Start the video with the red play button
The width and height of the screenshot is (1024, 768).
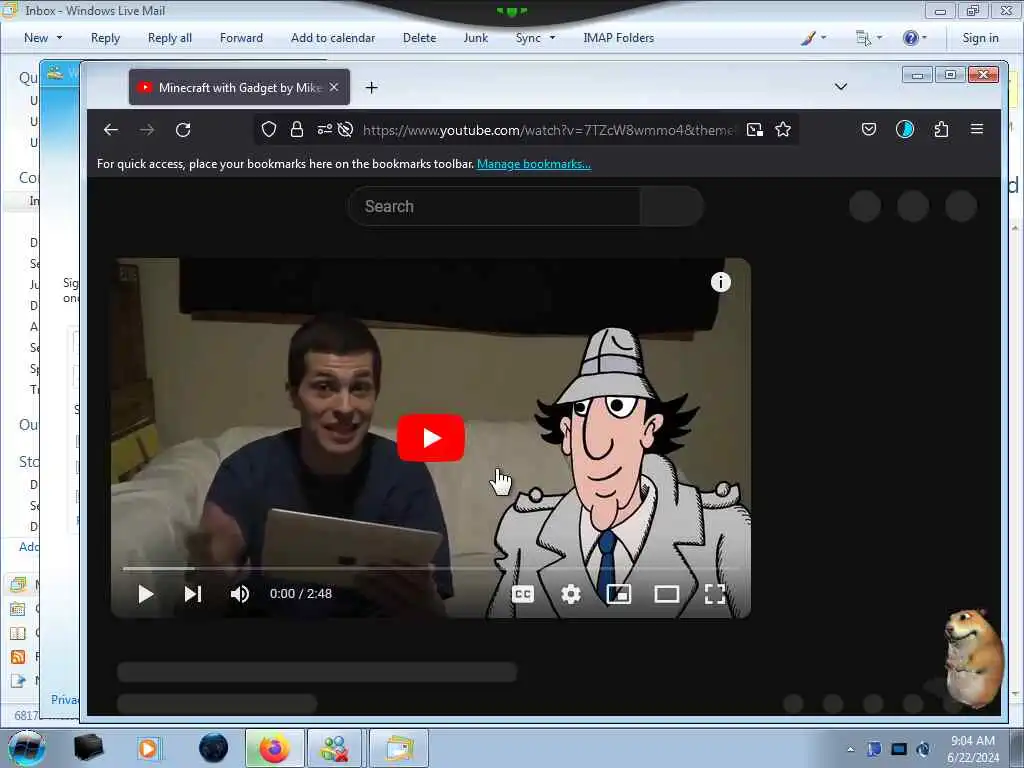point(431,438)
